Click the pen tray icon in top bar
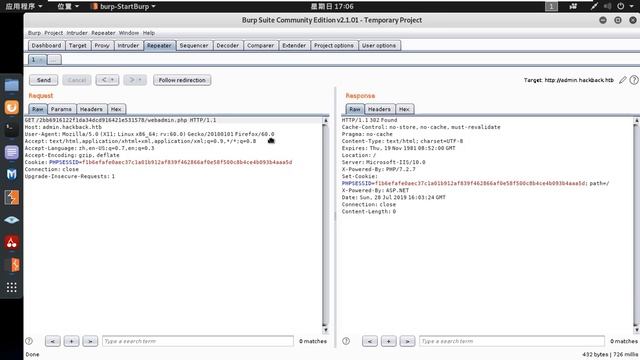Image resolution: width=640 pixels, height=360 pixels. 594,6
